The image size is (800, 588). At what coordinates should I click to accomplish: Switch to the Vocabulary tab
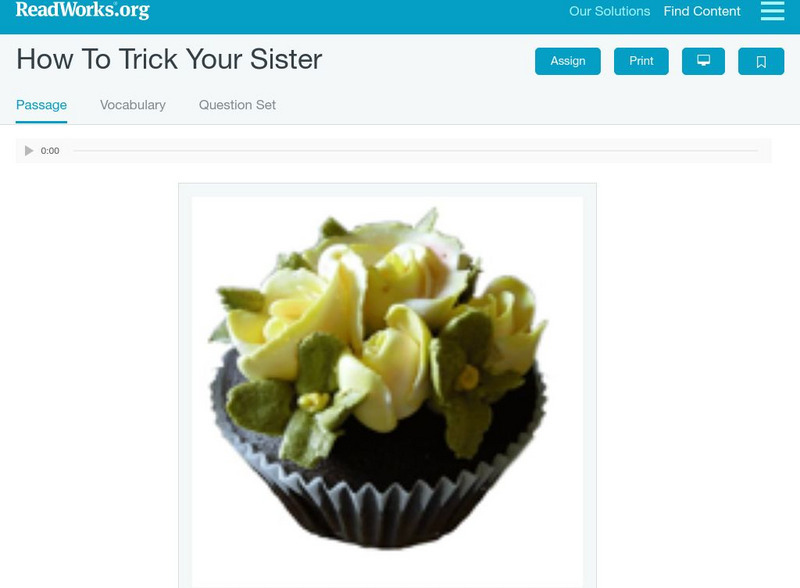tap(133, 105)
